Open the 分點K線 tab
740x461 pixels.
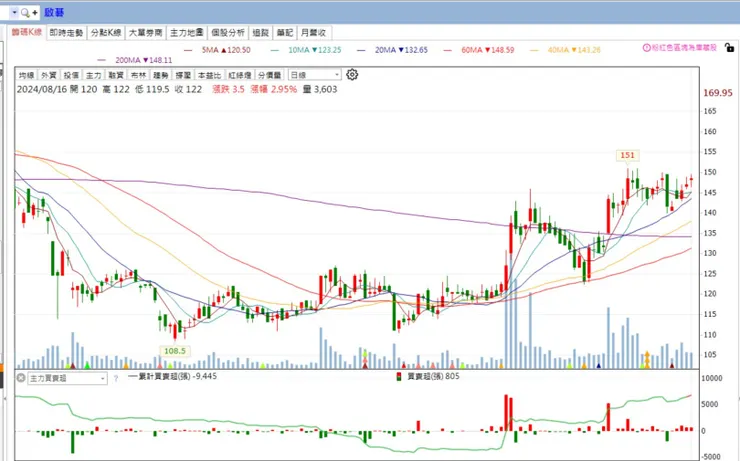tap(106, 33)
